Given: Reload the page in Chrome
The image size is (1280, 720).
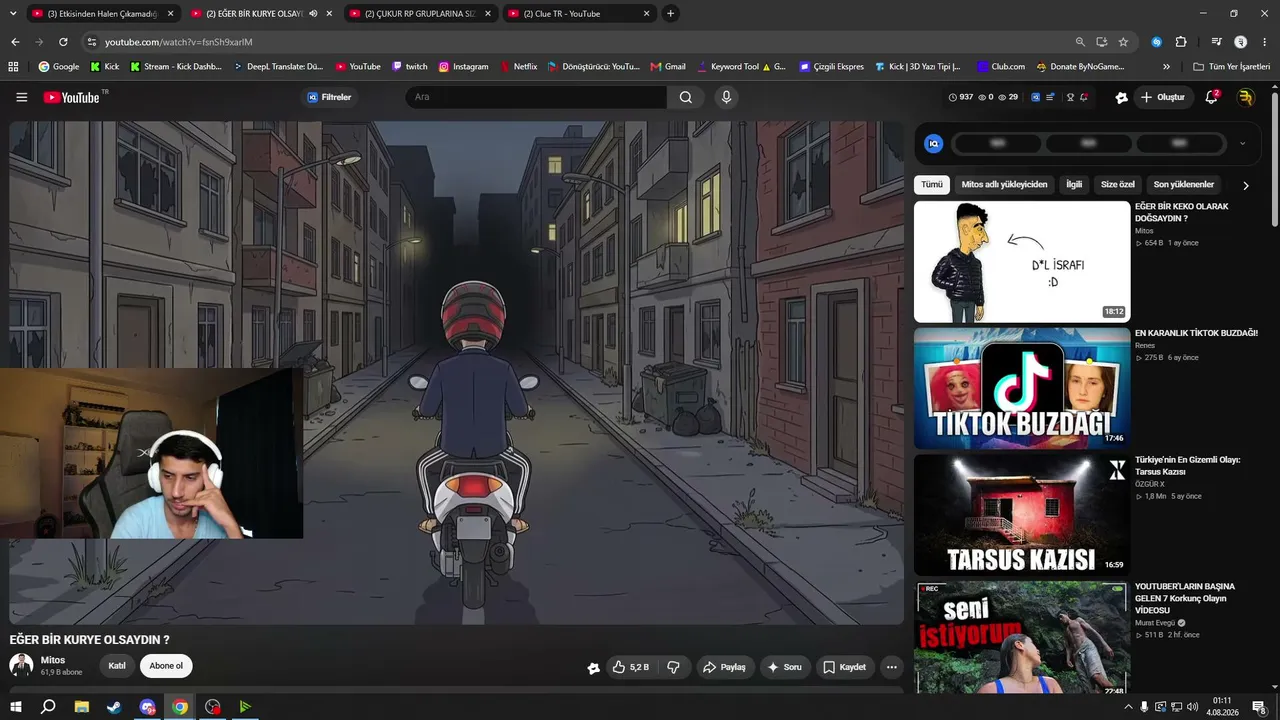Looking at the screenshot, I should tap(63, 42).
